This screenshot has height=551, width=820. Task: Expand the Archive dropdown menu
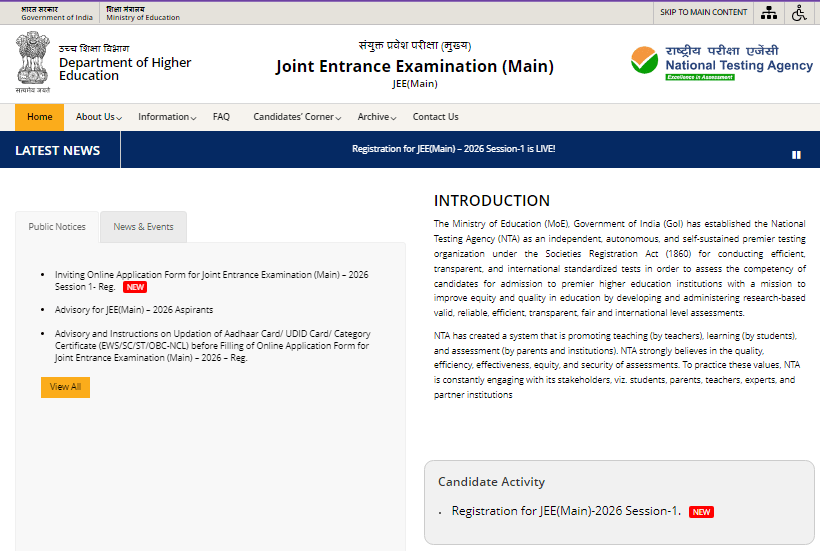(377, 117)
